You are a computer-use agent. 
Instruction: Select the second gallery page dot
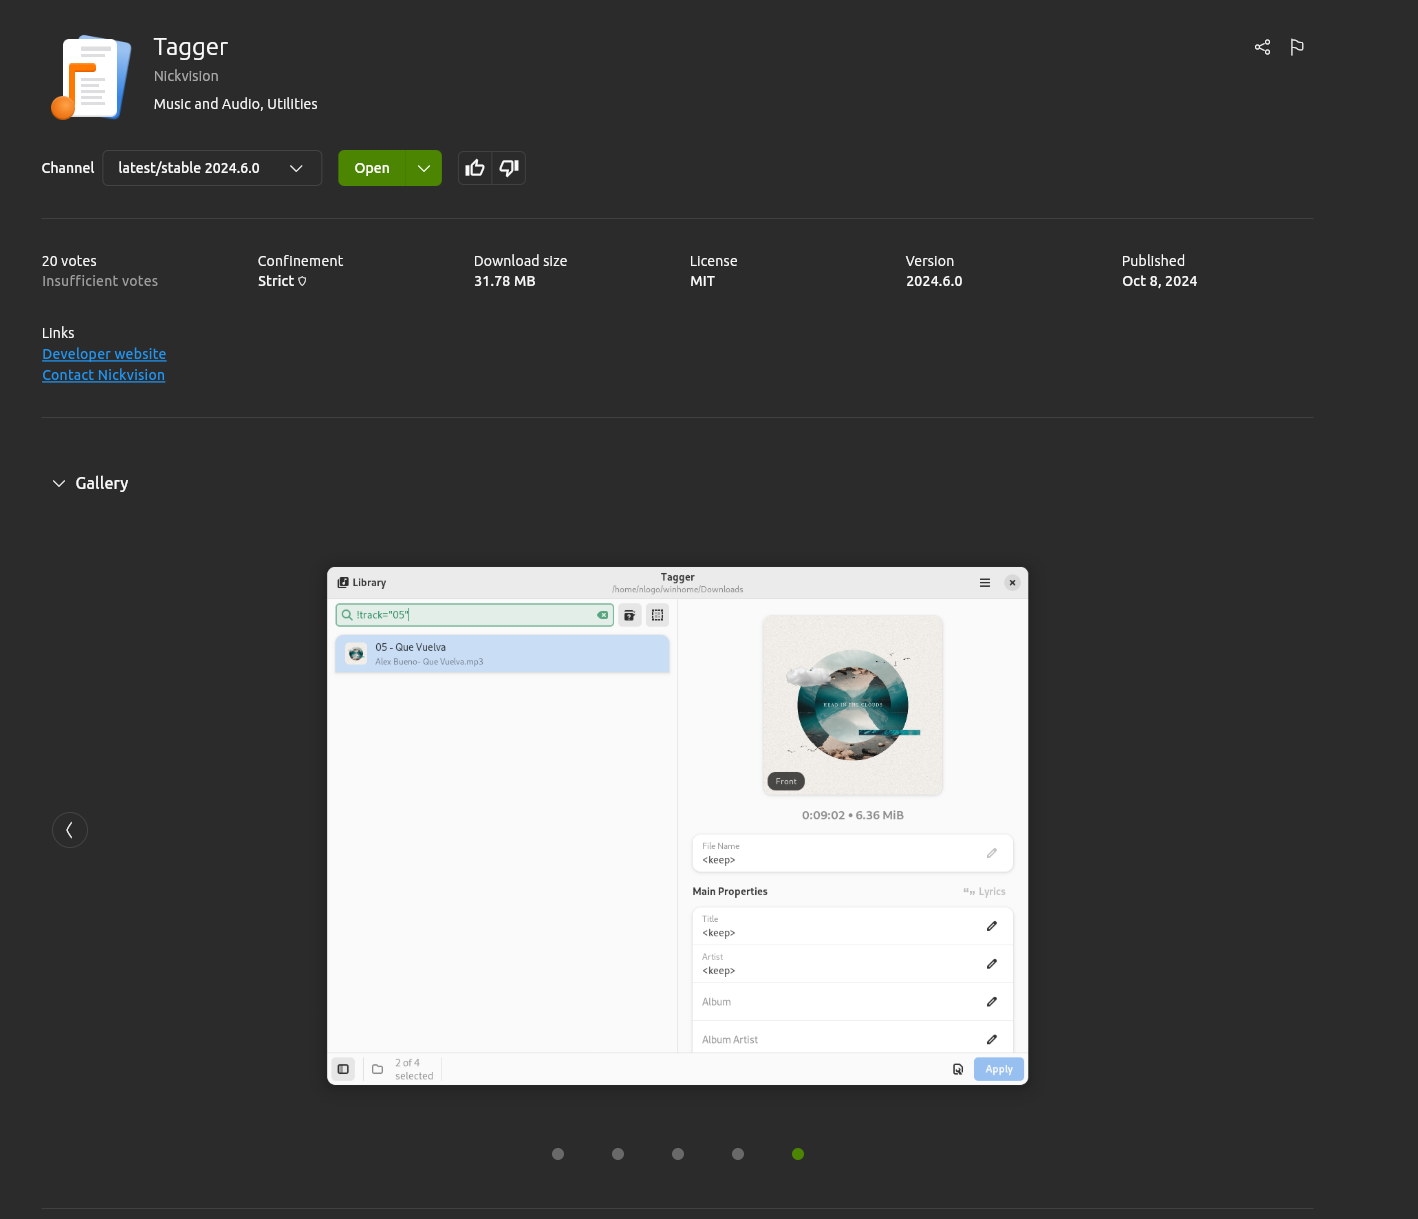coord(618,1154)
